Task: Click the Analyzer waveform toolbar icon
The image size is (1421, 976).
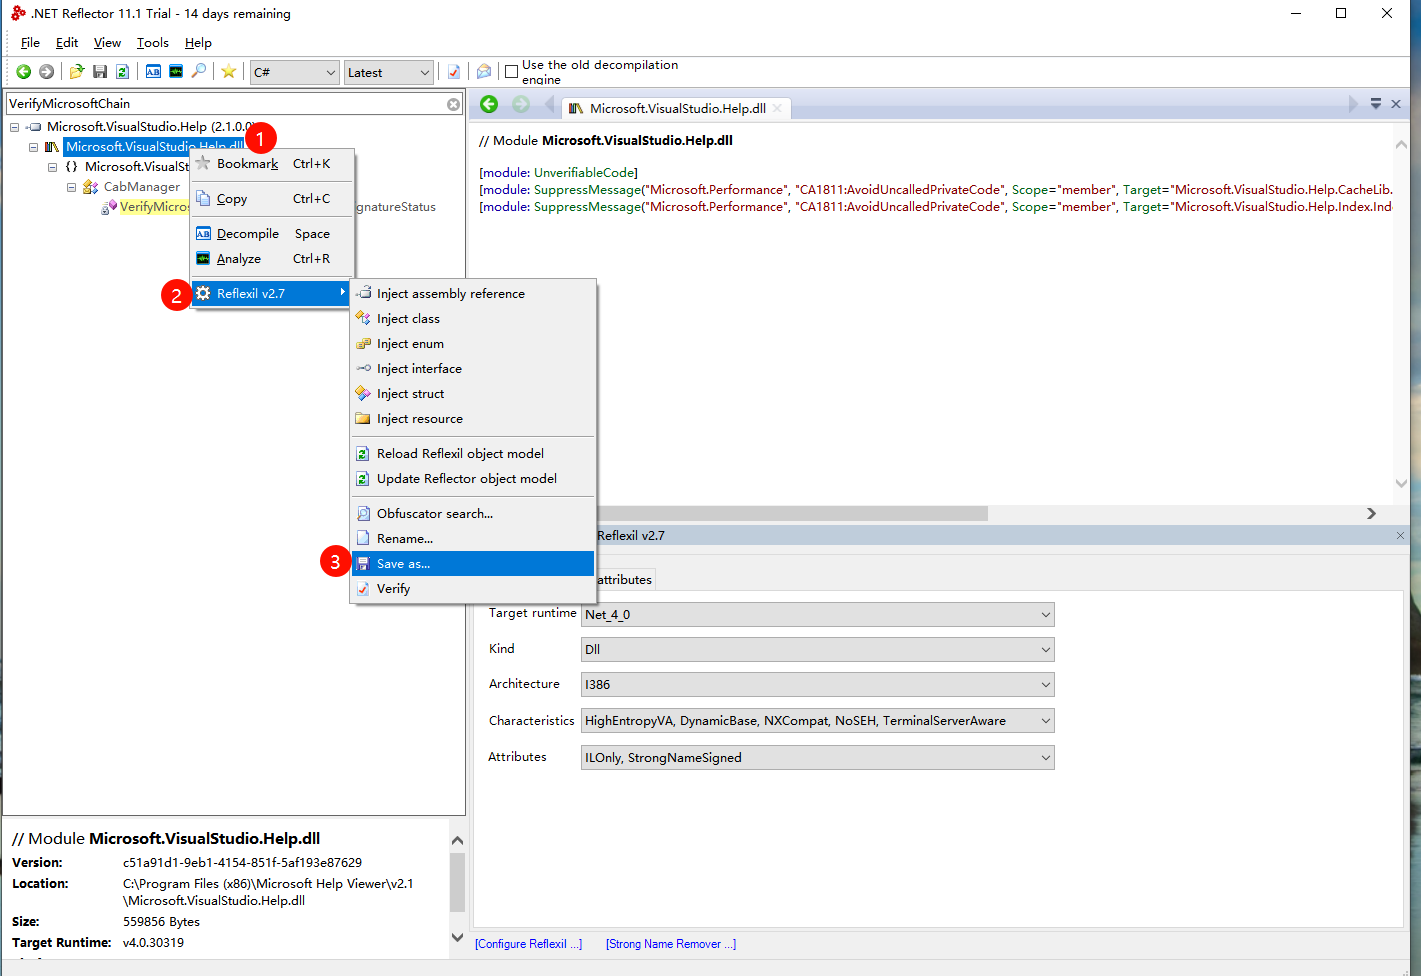Action: 176,72
